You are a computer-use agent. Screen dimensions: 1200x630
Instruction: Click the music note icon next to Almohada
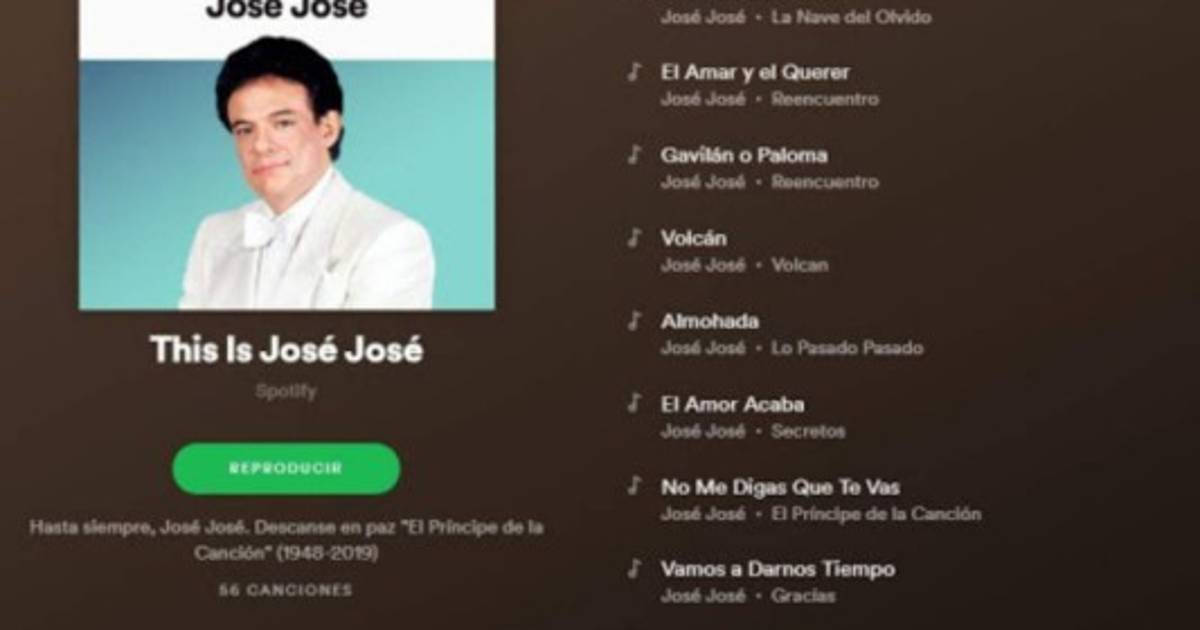(x=633, y=320)
